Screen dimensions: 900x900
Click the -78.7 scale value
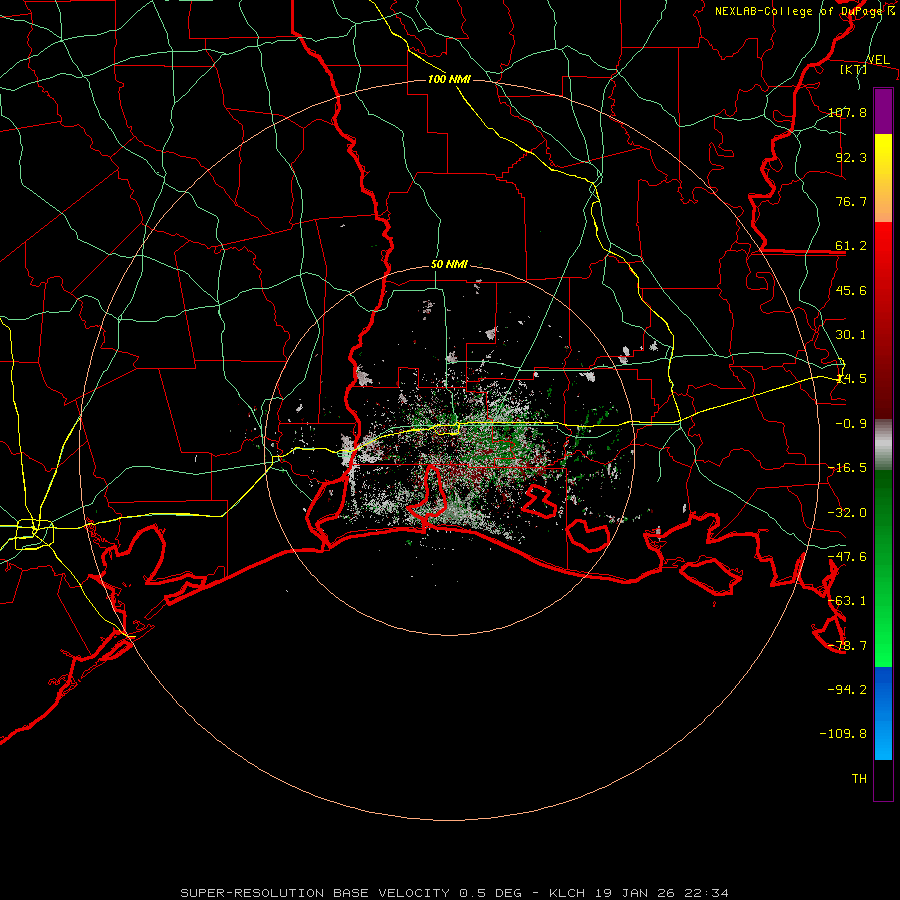point(847,646)
